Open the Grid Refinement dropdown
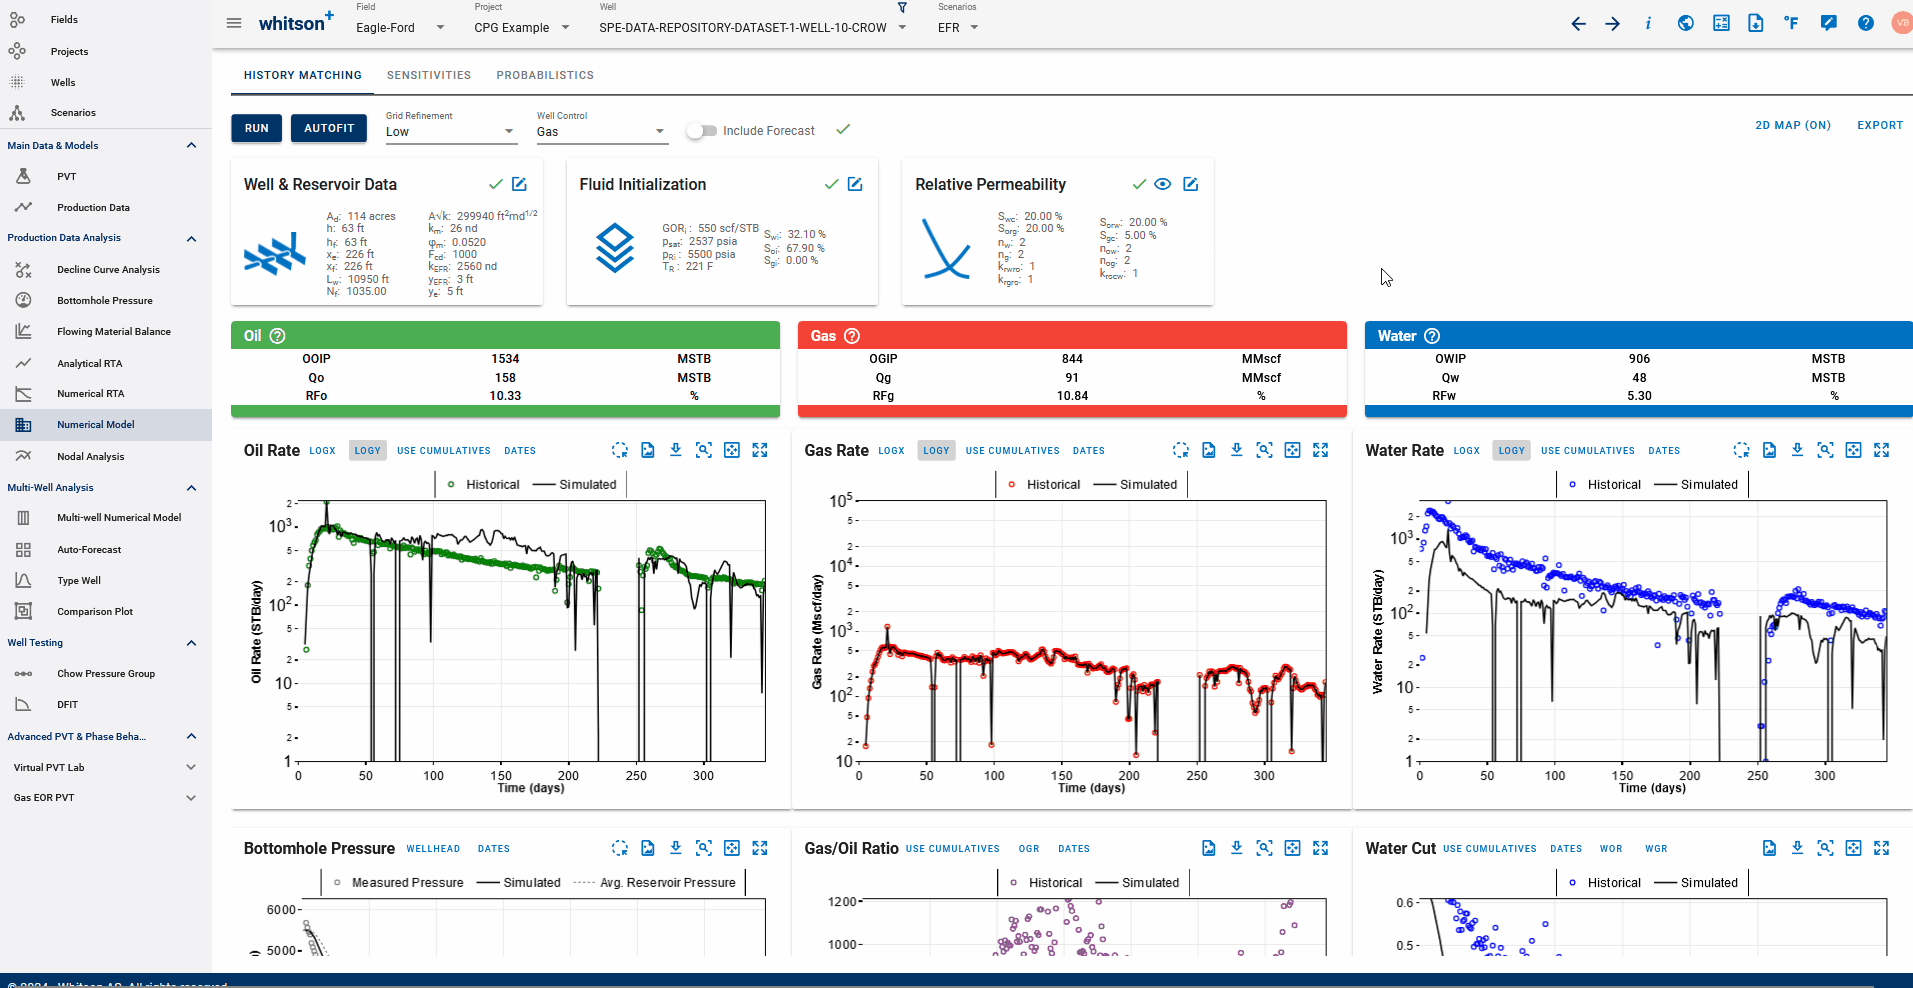This screenshot has width=1913, height=988. point(450,132)
